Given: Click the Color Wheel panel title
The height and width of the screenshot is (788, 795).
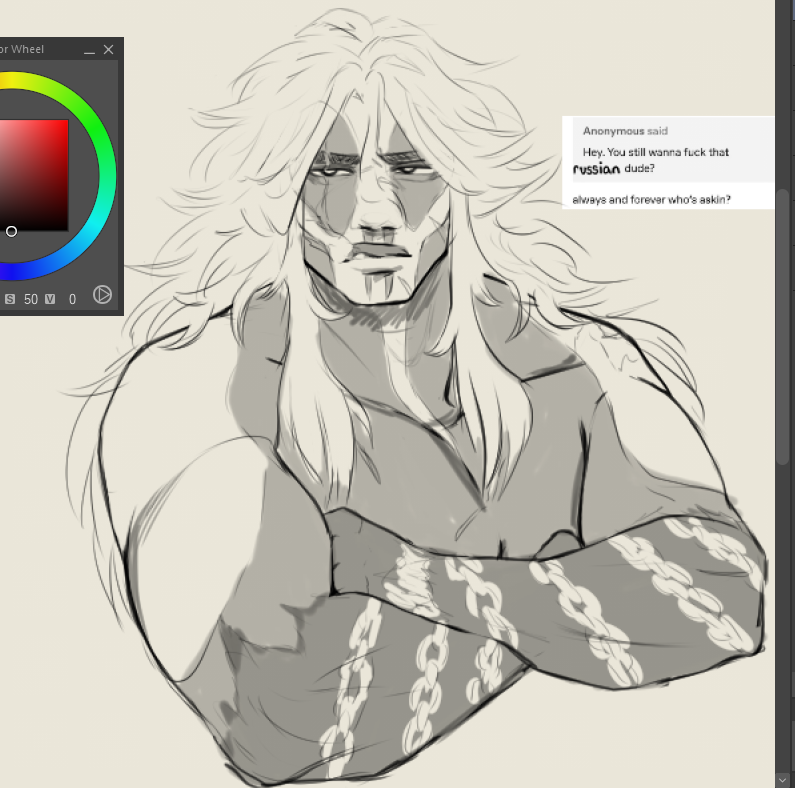Looking at the screenshot, I should tap(22, 49).
